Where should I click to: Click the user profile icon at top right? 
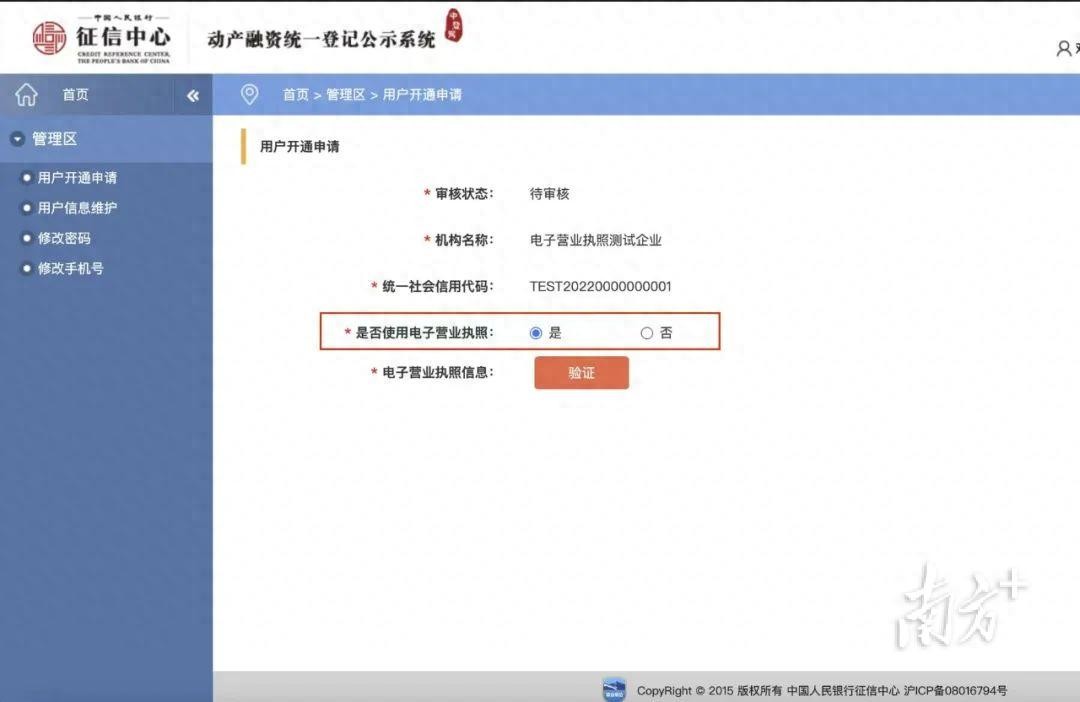click(x=1063, y=48)
